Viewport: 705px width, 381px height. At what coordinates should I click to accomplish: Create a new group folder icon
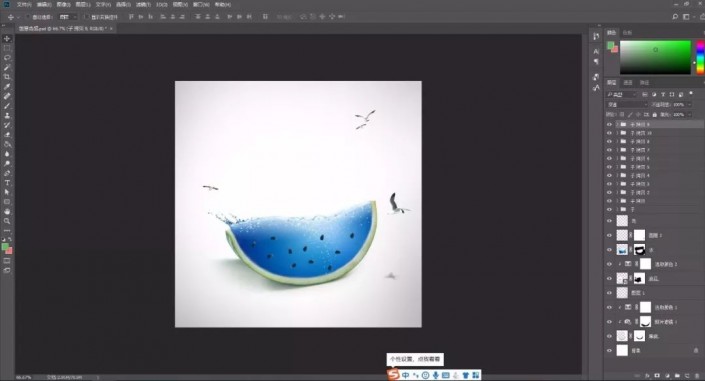click(x=677, y=375)
